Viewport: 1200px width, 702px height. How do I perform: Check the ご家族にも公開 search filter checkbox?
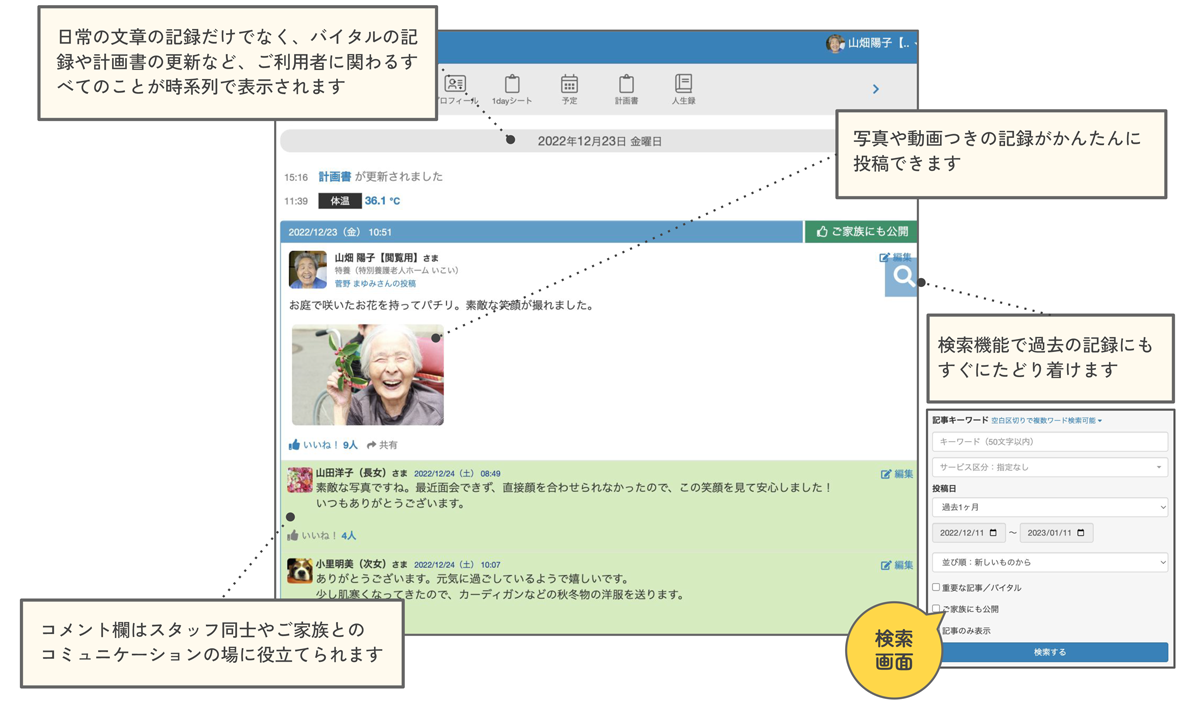click(x=936, y=608)
